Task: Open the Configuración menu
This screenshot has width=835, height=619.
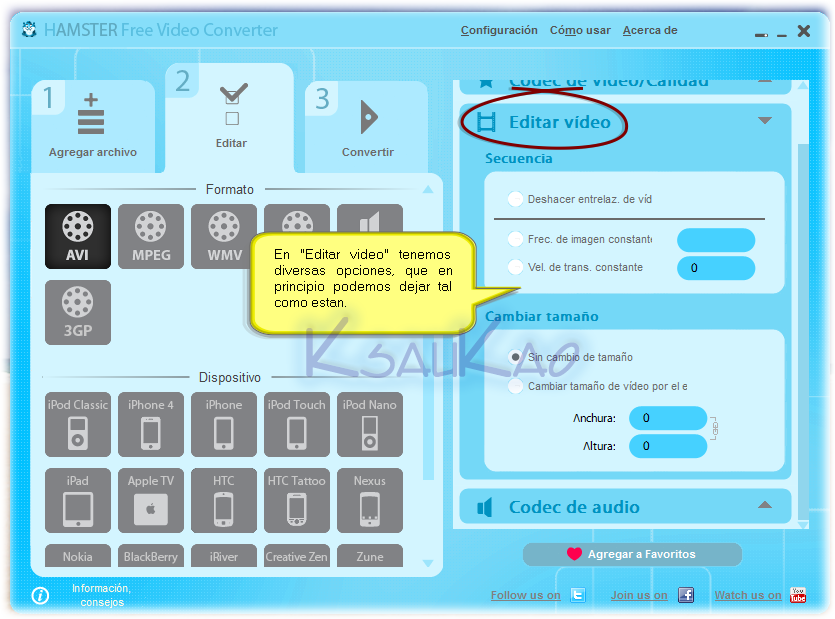Action: (x=499, y=30)
